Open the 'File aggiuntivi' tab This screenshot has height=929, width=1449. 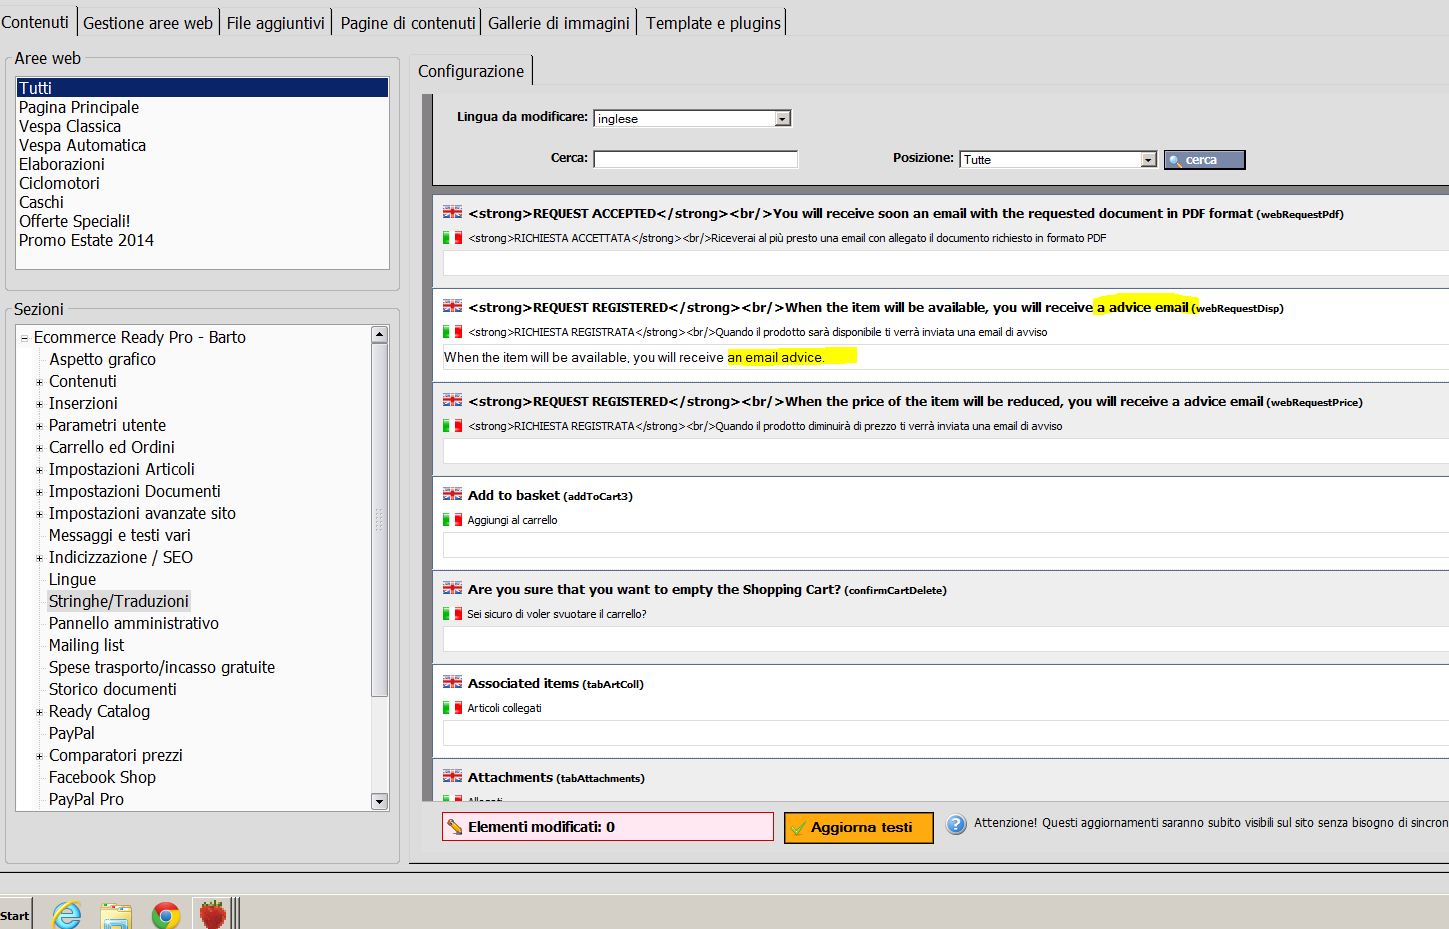pyautogui.click(x=276, y=23)
